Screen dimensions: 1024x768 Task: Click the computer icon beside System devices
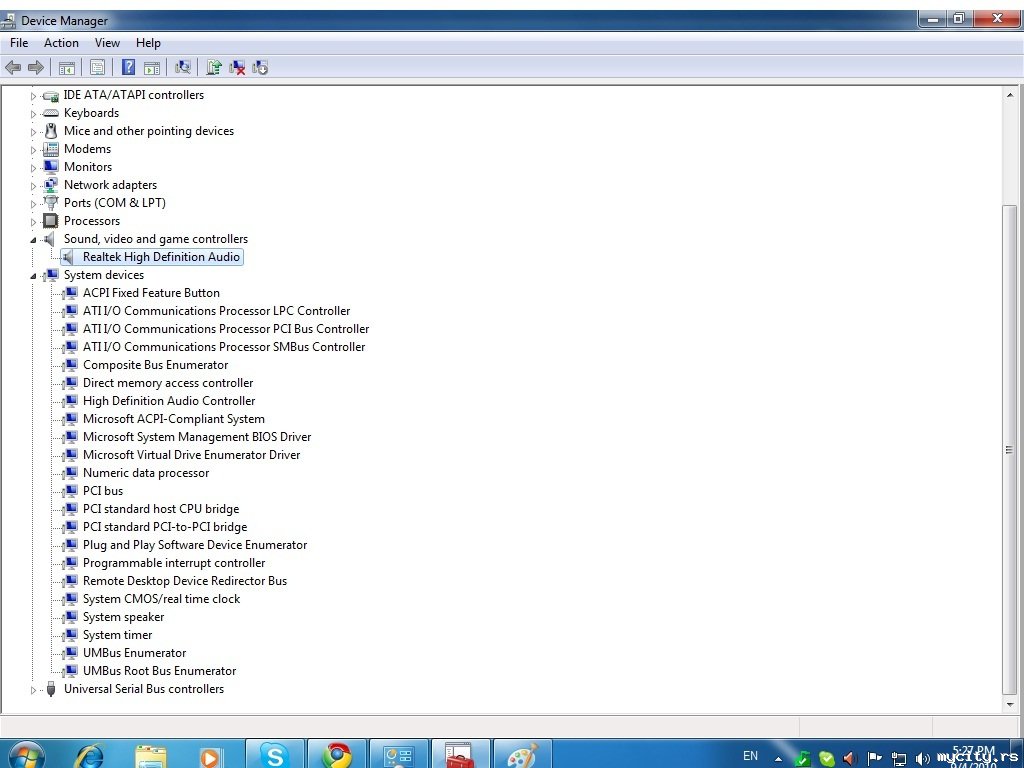[50, 275]
